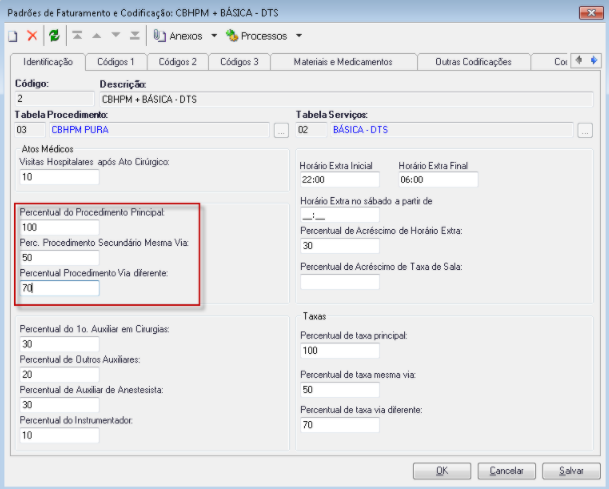
Task: Click the new record icon
Action: (x=13, y=36)
